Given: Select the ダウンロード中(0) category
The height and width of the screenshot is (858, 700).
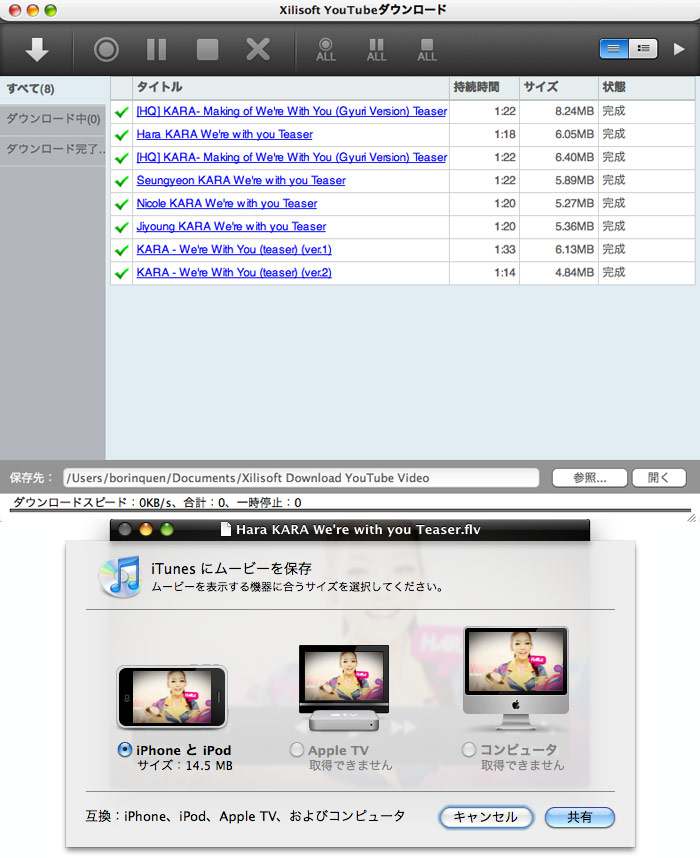Looking at the screenshot, I should (x=53, y=119).
